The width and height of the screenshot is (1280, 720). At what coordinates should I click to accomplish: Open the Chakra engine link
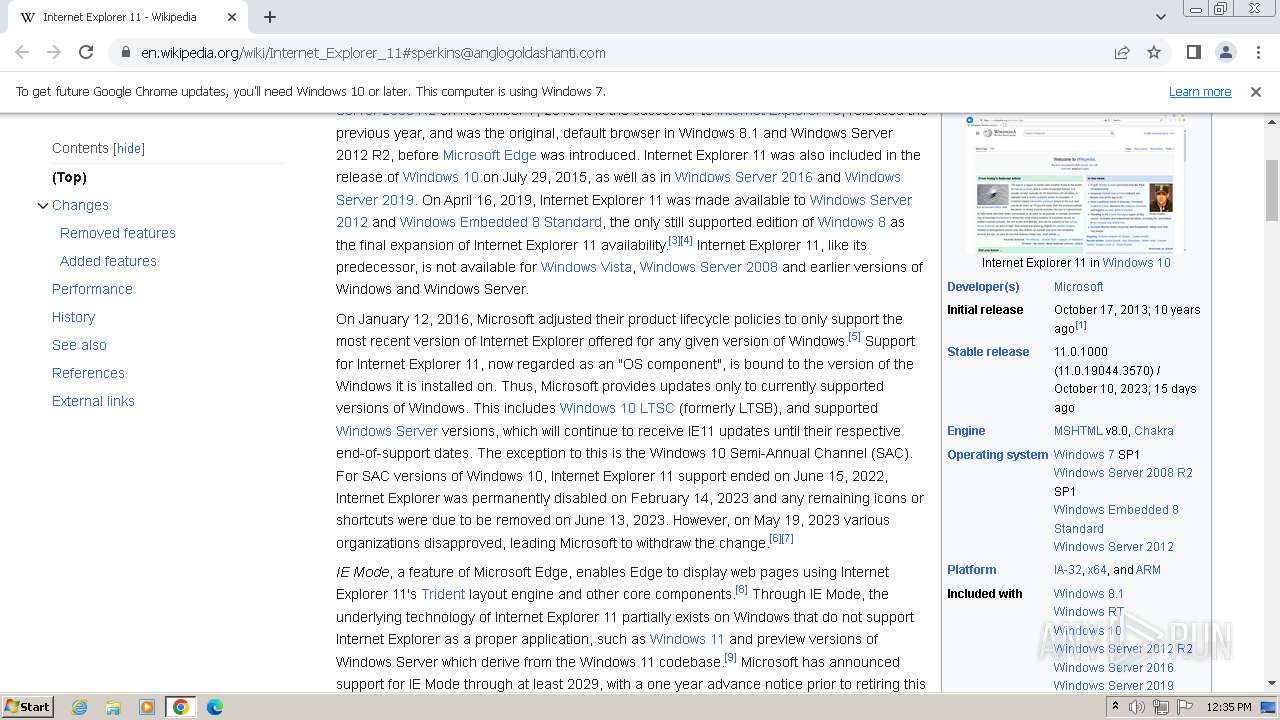pos(1154,431)
